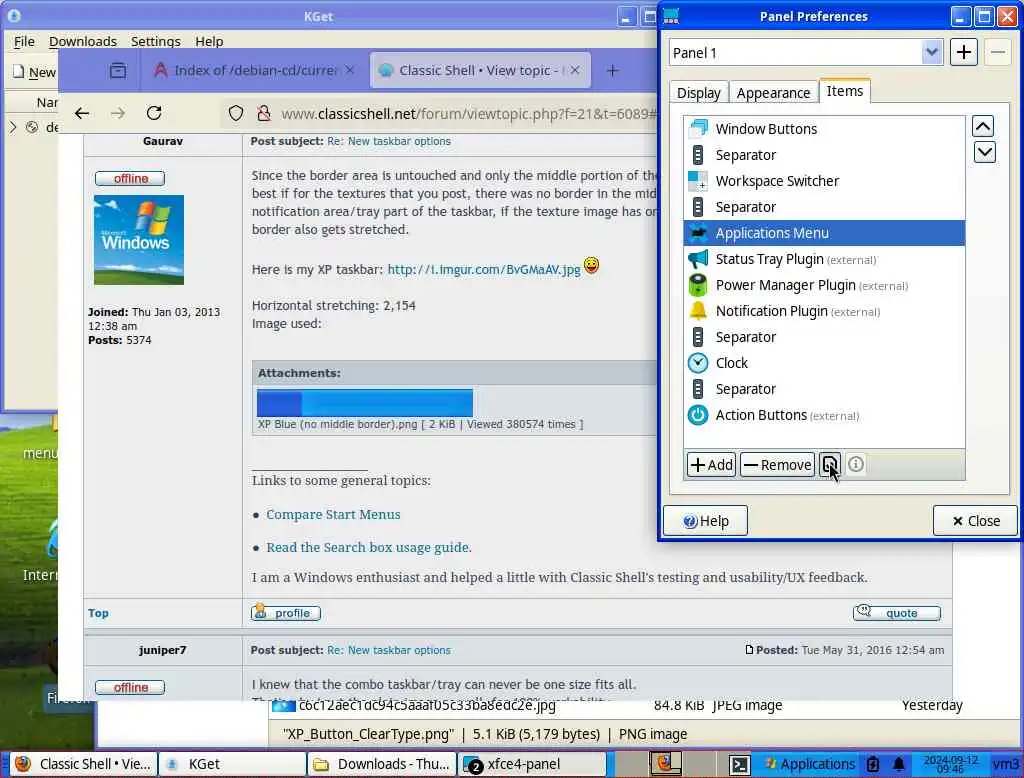Go back in the browser
This screenshot has height=778, width=1024.
(x=82, y=114)
